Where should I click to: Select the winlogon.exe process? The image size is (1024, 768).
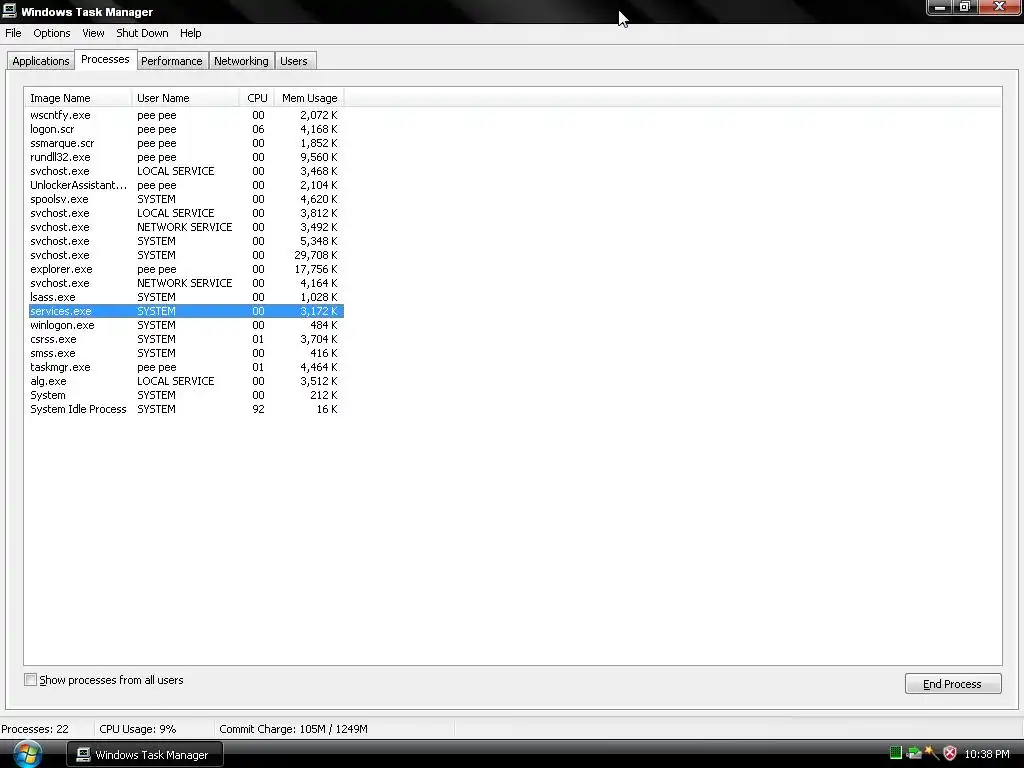click(186, 325)
